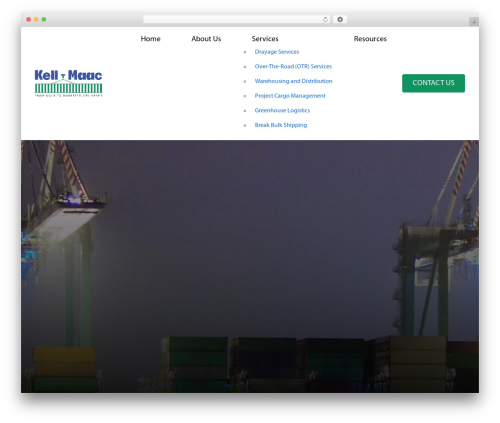
Task: Select Over-The-Road (OTR) Services link
Action: (293, 66)
